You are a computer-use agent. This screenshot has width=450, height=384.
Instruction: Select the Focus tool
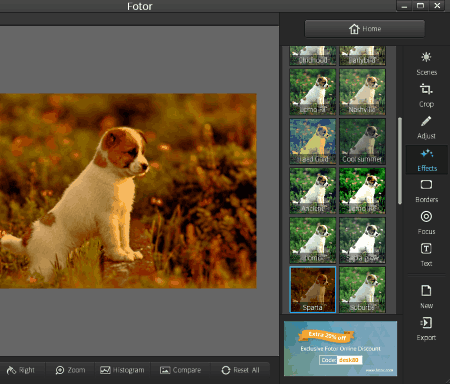pyautogui.click(x=426, y=223)
